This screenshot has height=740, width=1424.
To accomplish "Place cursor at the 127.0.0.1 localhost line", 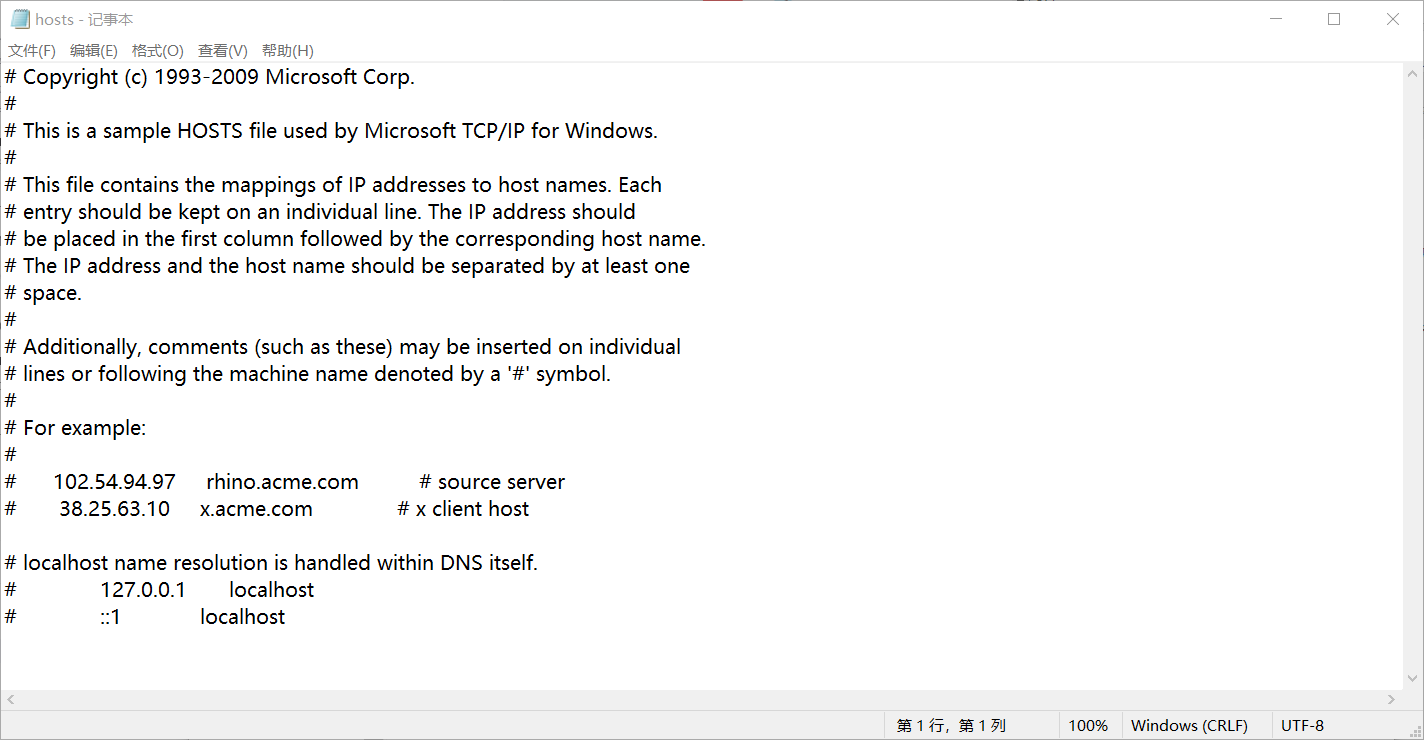I will click(160, 590).
